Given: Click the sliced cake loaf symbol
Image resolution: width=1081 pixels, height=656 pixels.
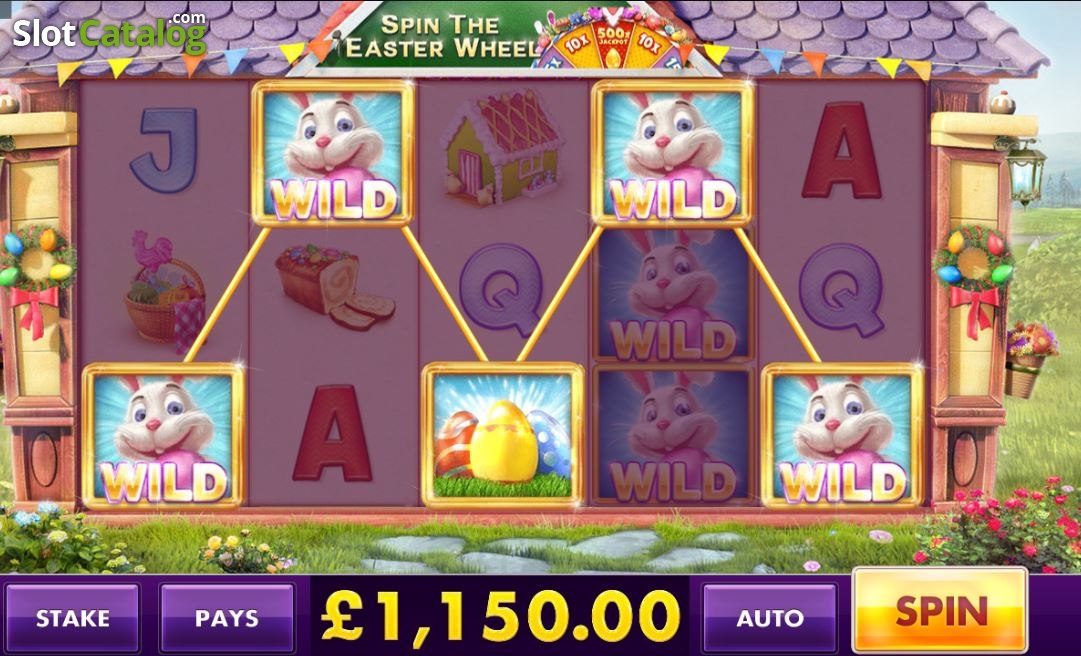Looking at the screenshot, I should tap(335, 287).
